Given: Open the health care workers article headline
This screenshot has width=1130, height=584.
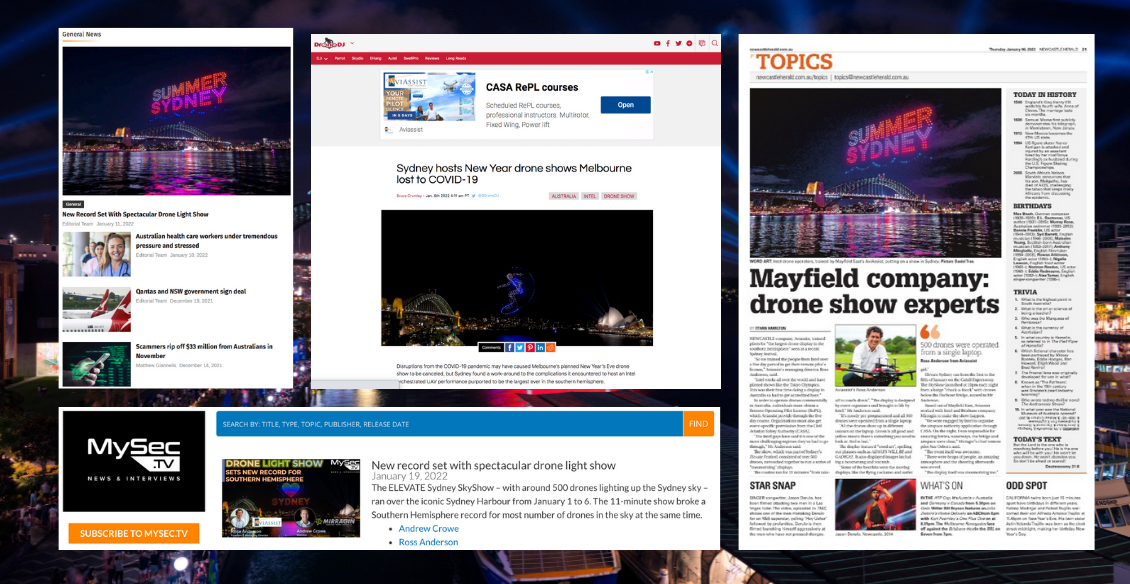Looking at the screenshot, I should click(x=207, y=241).
